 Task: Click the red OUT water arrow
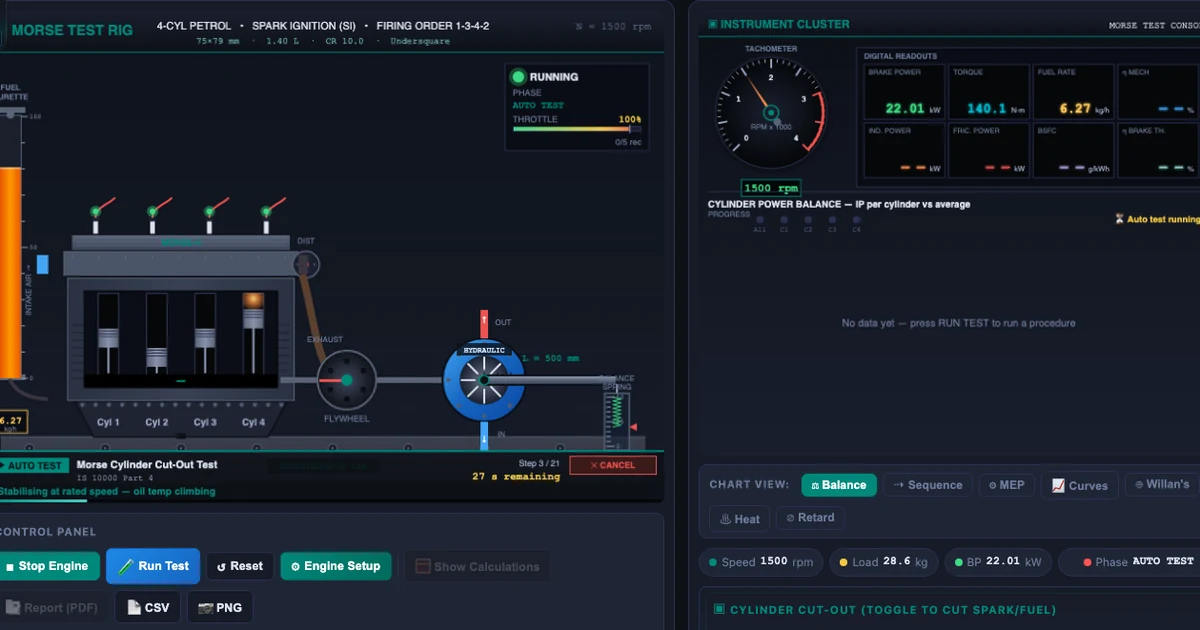[x=484, y=324]
